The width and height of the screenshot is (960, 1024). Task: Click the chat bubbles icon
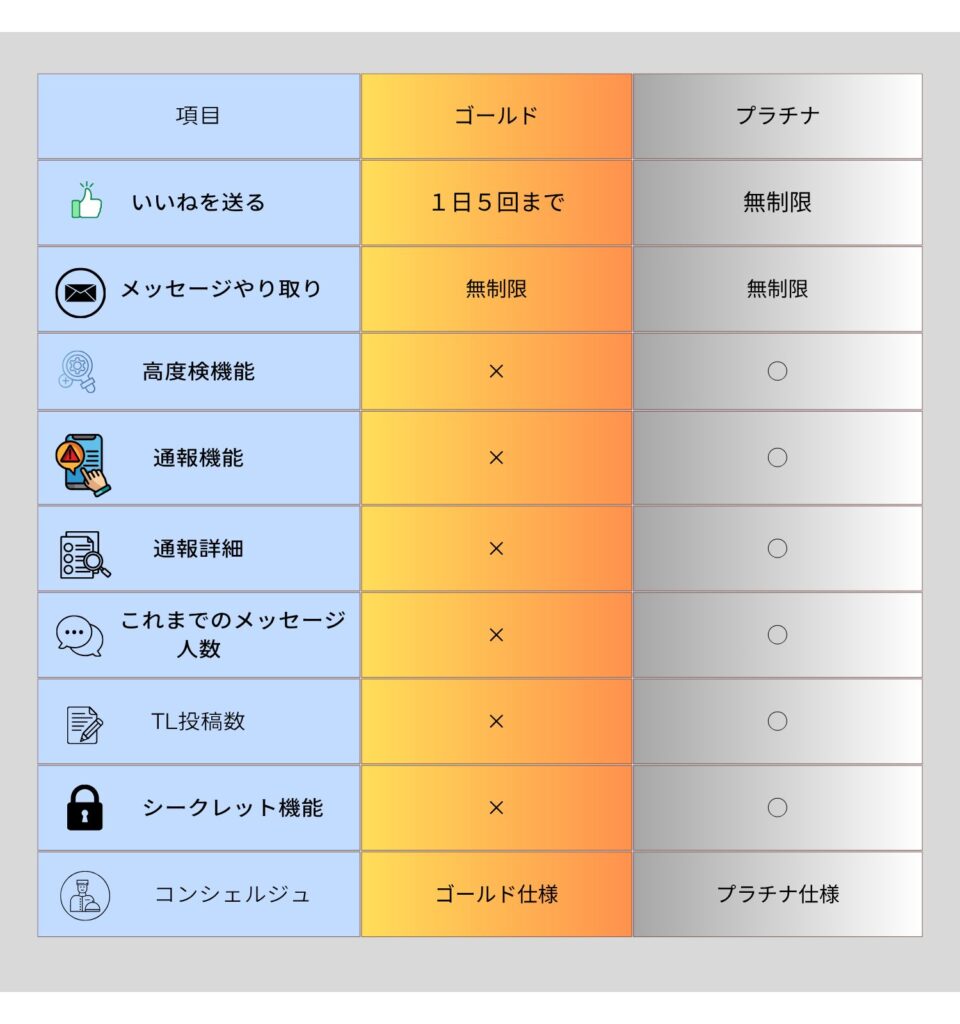pyautogui.click(x=80, y=635)
